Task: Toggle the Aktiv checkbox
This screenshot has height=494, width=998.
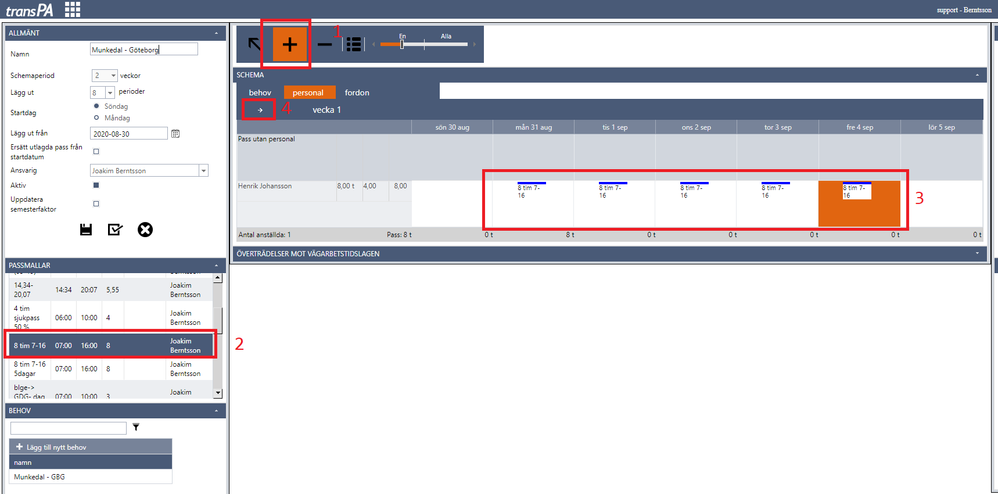Action: 96,185
